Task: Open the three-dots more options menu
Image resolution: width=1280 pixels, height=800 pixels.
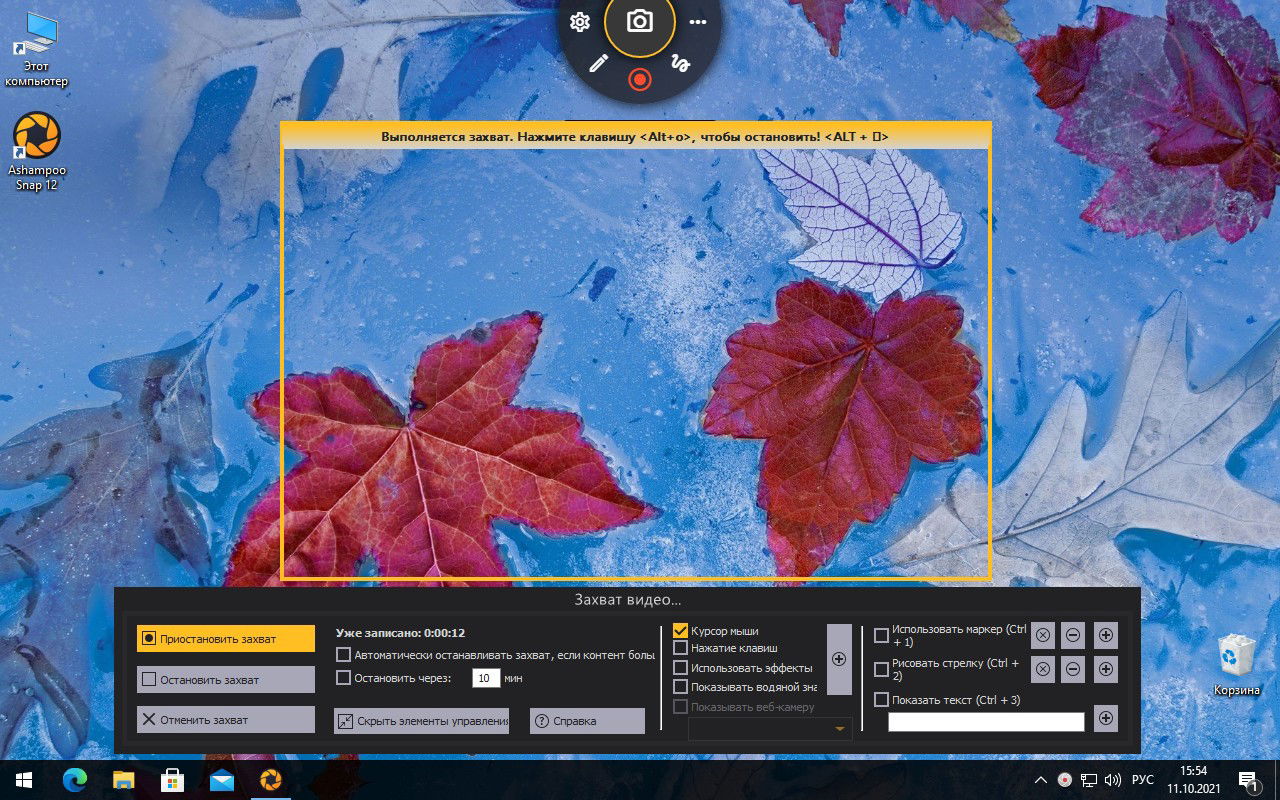Action: point(698,22)
